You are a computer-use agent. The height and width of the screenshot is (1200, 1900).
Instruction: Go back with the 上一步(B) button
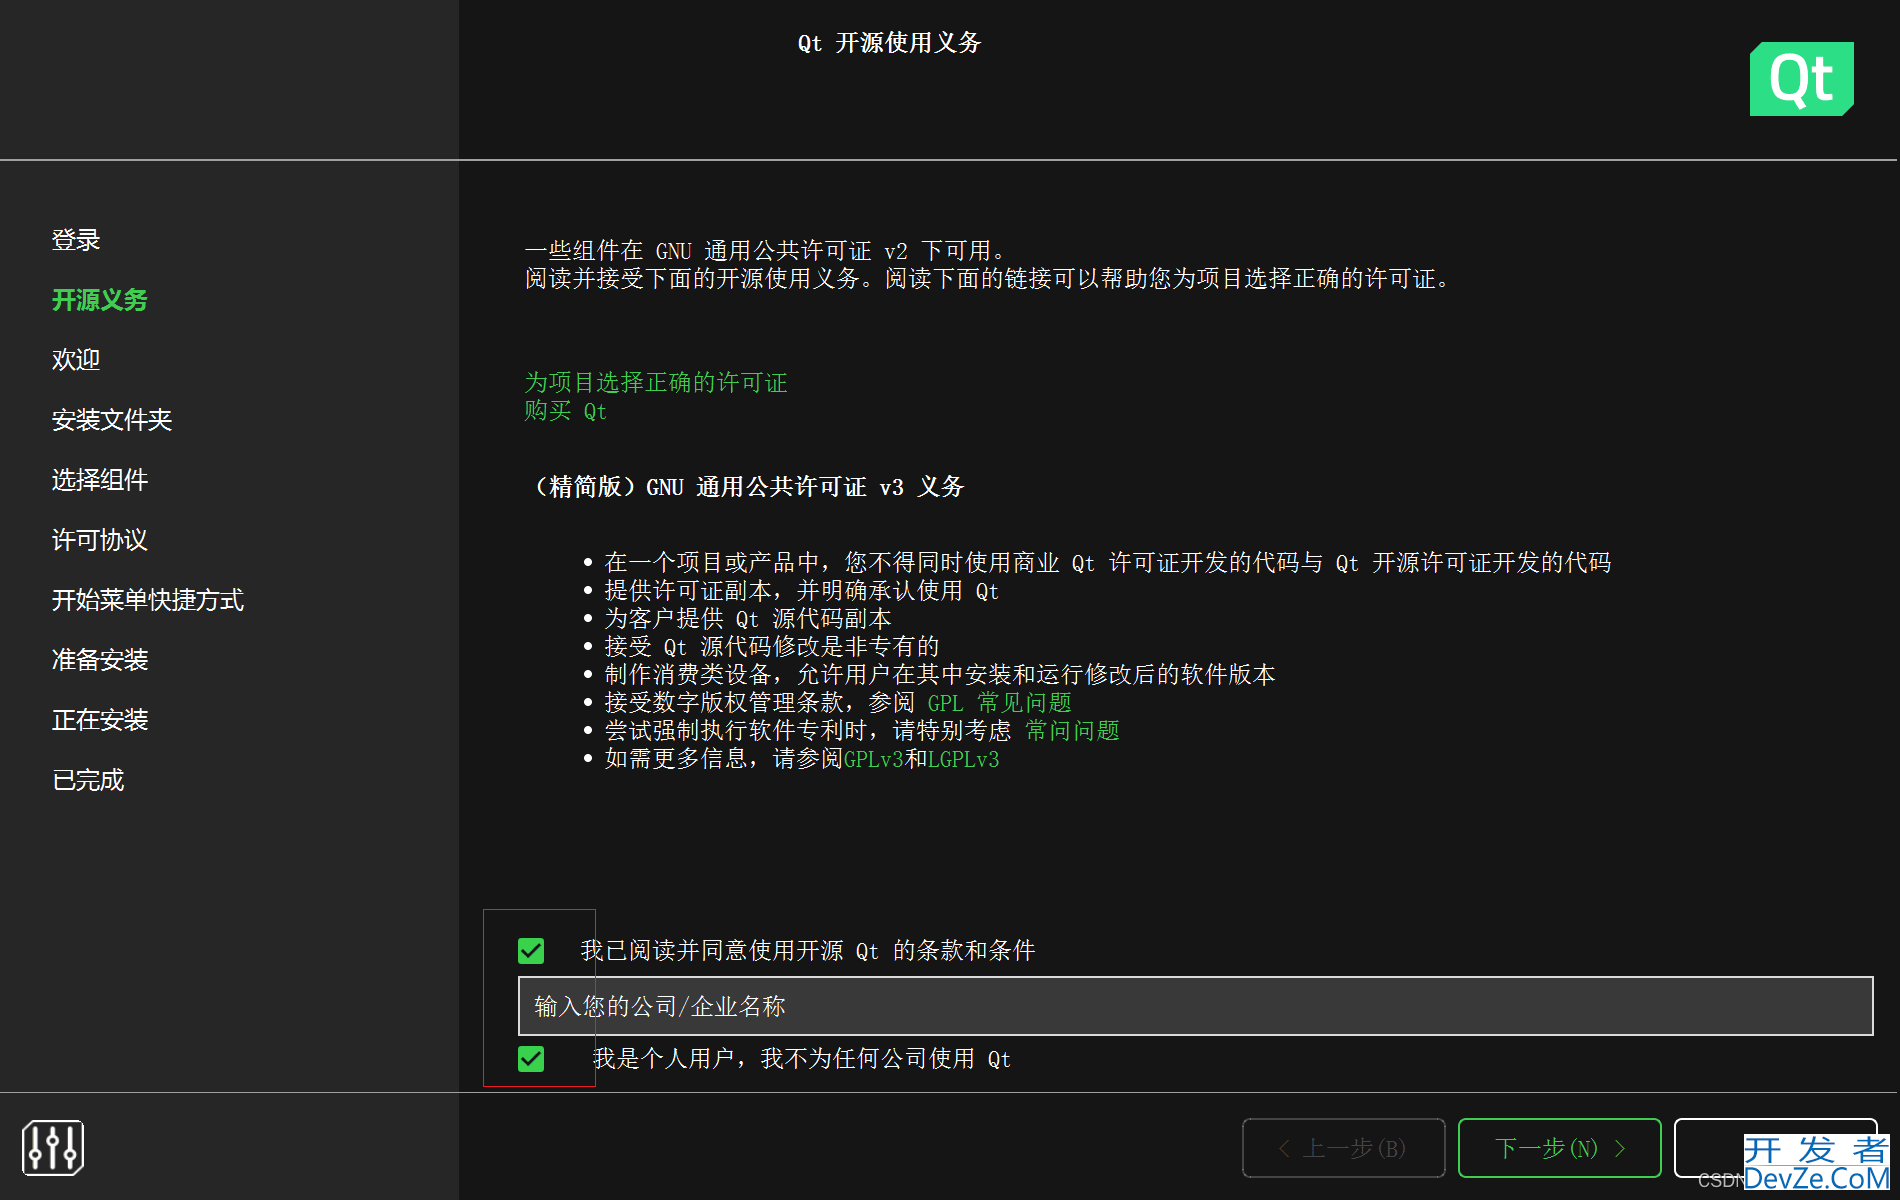point(1344,1148)
